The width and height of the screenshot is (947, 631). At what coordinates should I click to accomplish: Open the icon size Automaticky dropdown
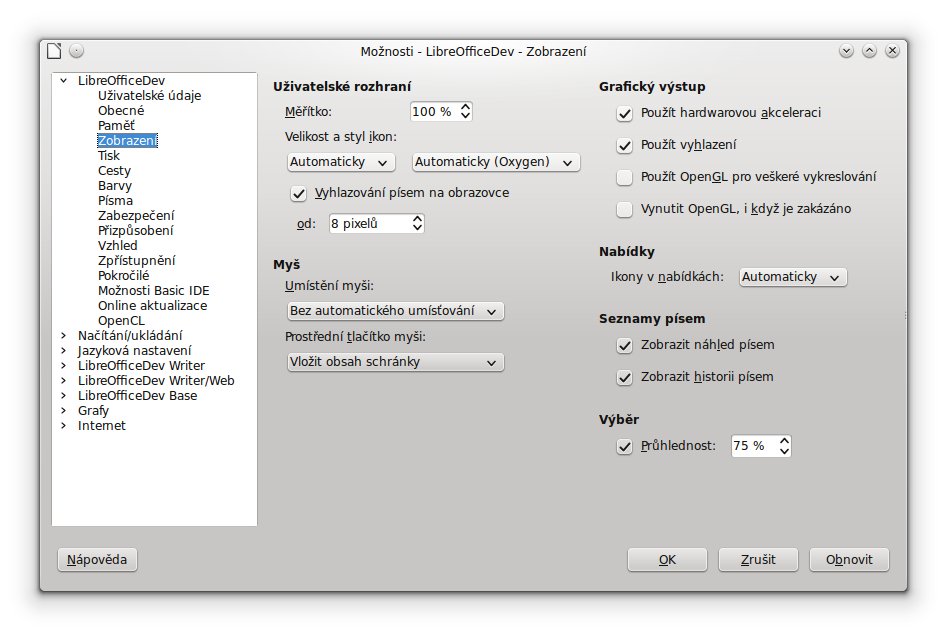[x=341, y=162]
